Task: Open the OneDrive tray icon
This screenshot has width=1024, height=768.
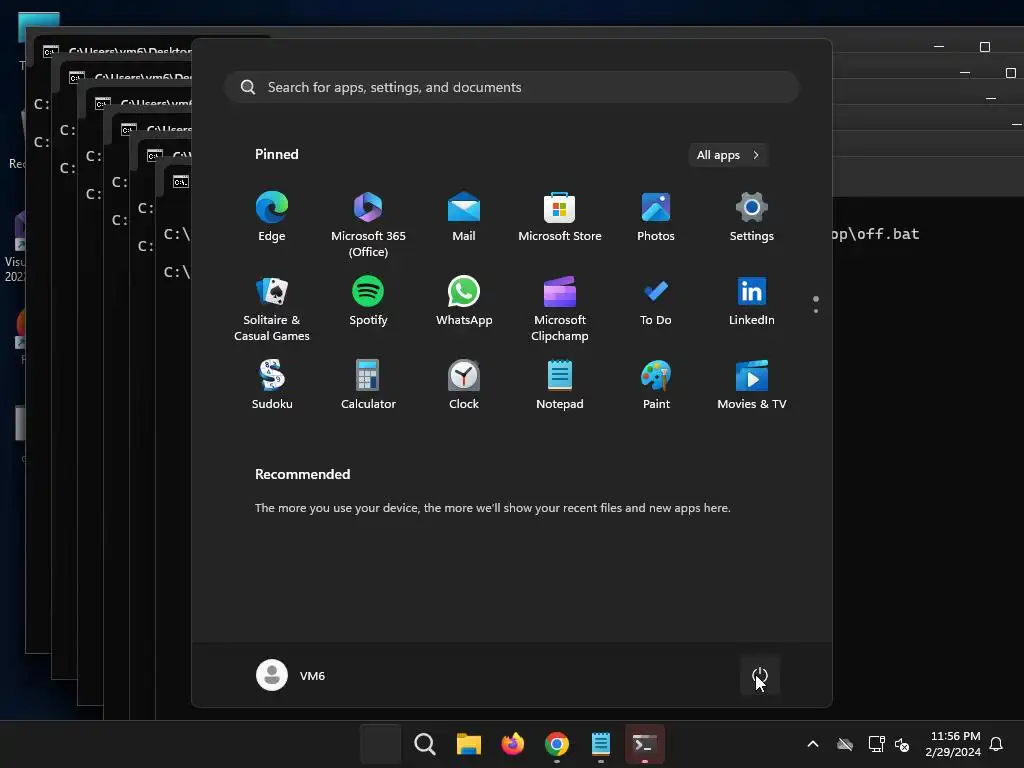Action: point(845,744)
